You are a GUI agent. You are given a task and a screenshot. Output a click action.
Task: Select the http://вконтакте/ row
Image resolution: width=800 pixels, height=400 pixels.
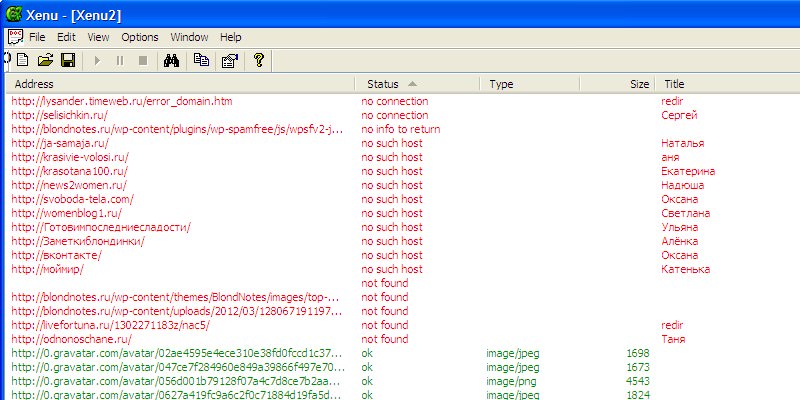tap(403, 255)
